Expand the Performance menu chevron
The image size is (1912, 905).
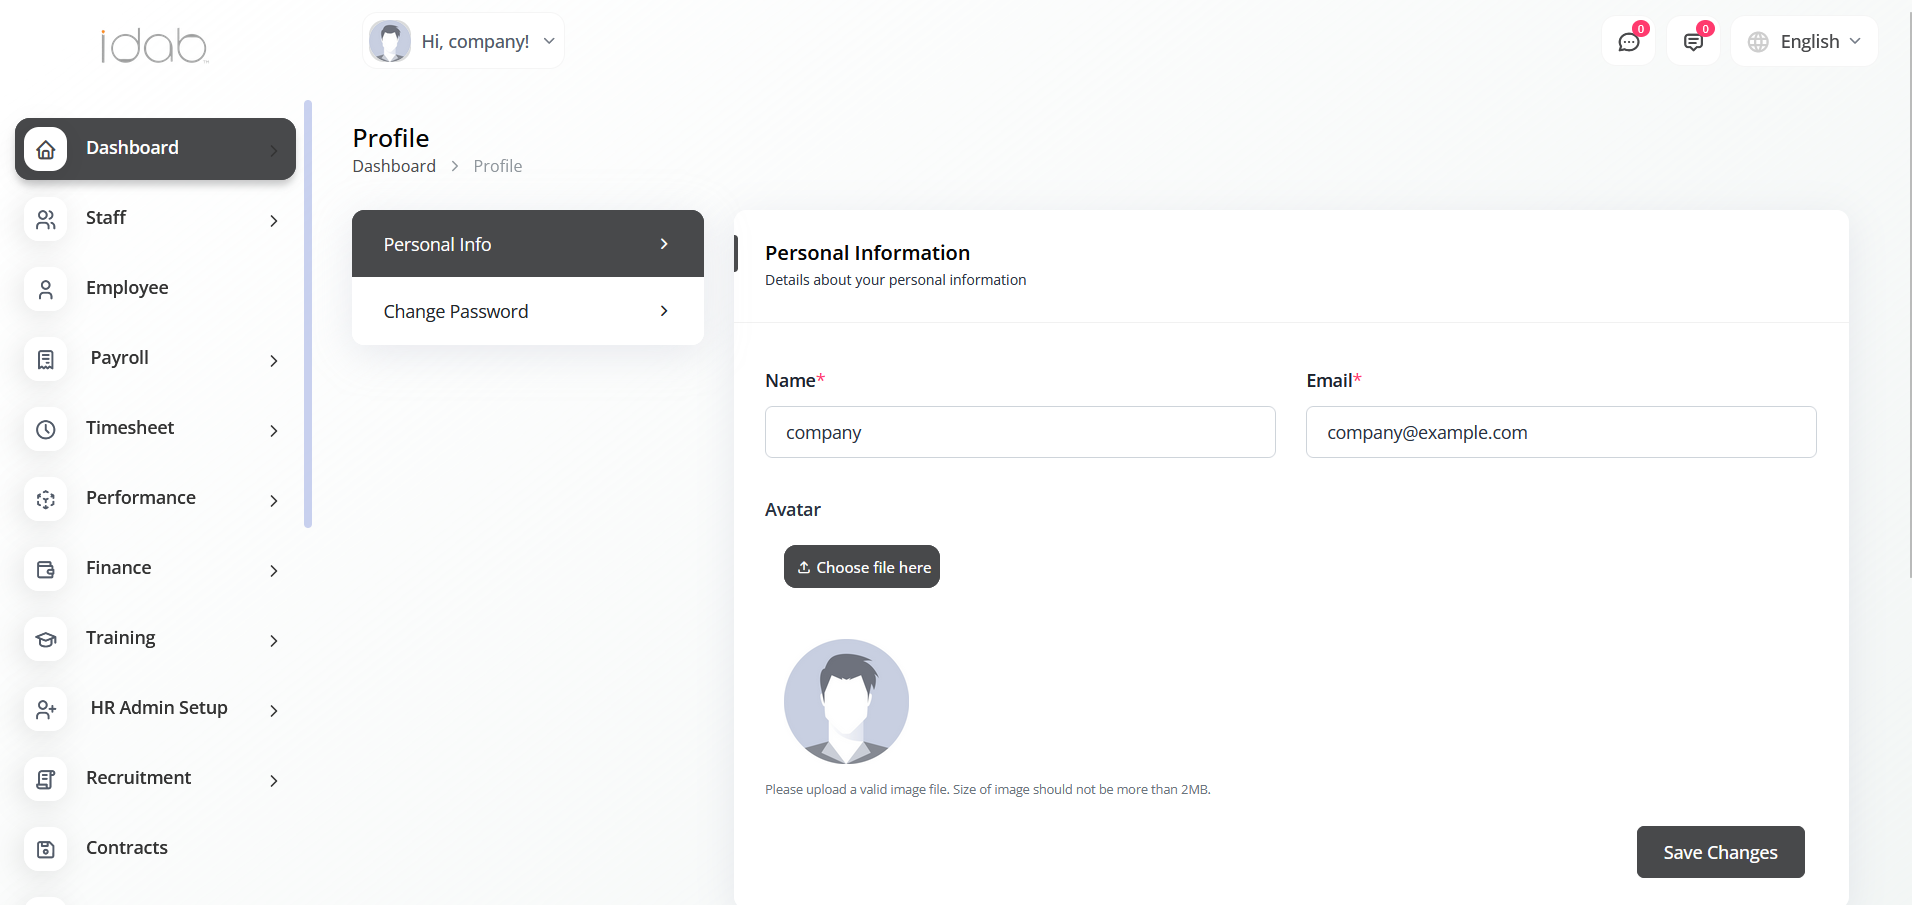(274, 500)
